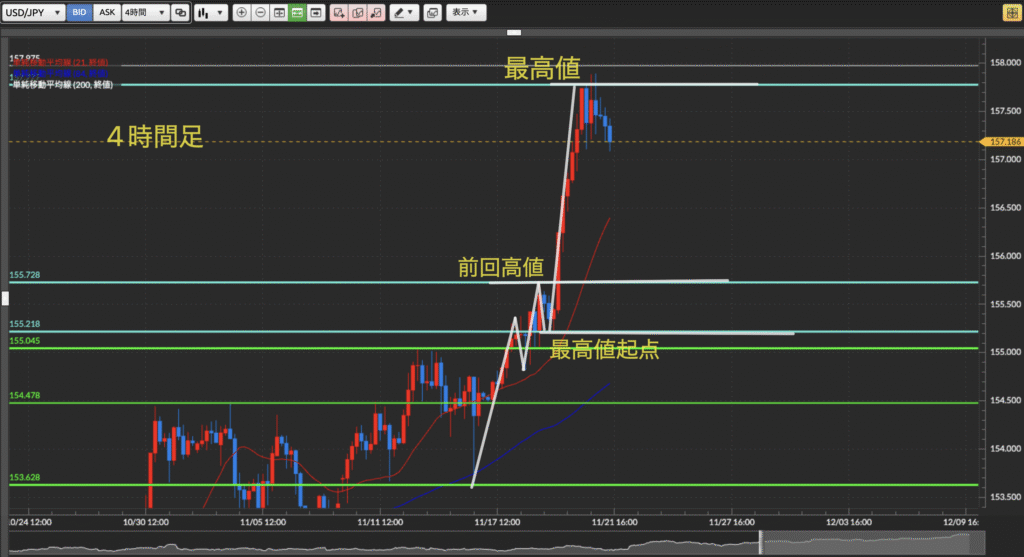Toggle the green highlighted display icon
This screenshot has height=557, width=1024.
[297, 13]
